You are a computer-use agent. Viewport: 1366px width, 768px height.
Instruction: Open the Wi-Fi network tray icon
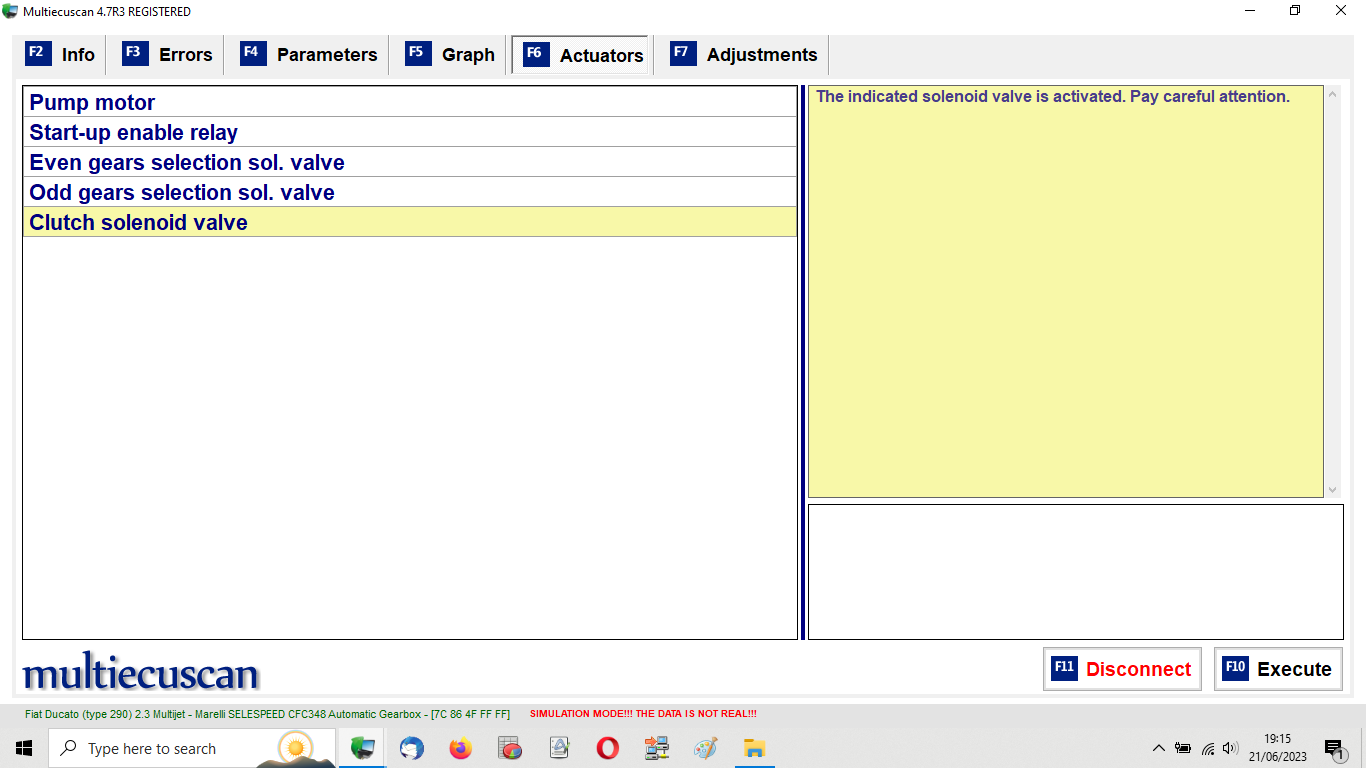(1208, 748)
